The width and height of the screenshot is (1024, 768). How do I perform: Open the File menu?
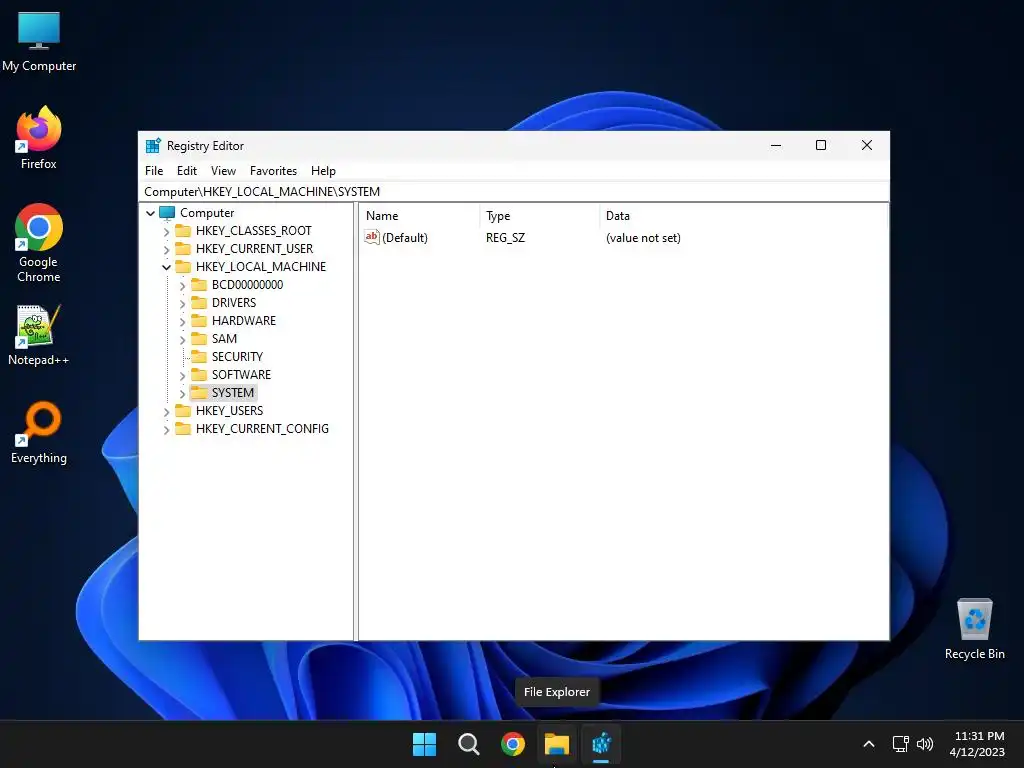(154, 170)
